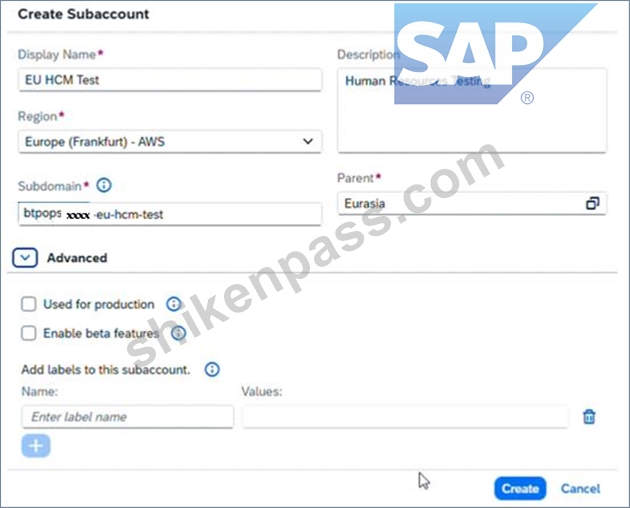Open the Parent value help icon

tap(593, 203)
